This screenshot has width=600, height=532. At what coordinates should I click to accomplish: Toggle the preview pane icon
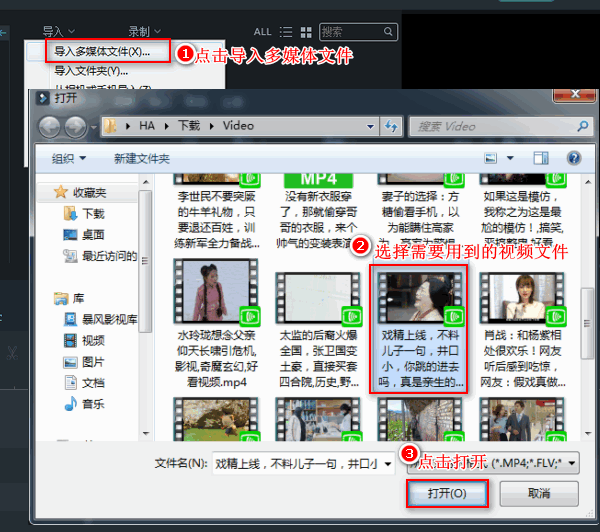(x=541, y=158)
